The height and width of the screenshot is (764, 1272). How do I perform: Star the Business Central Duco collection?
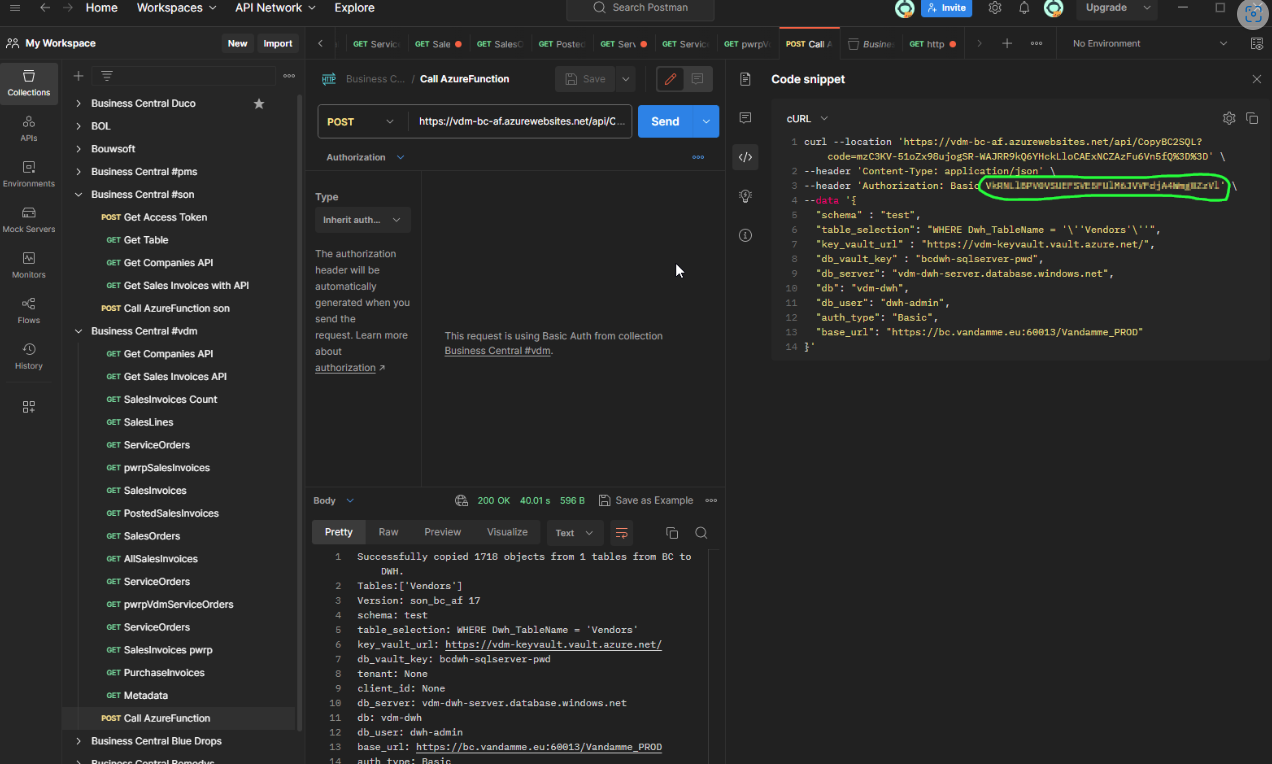pyautogui.click(x=259, y=103)
